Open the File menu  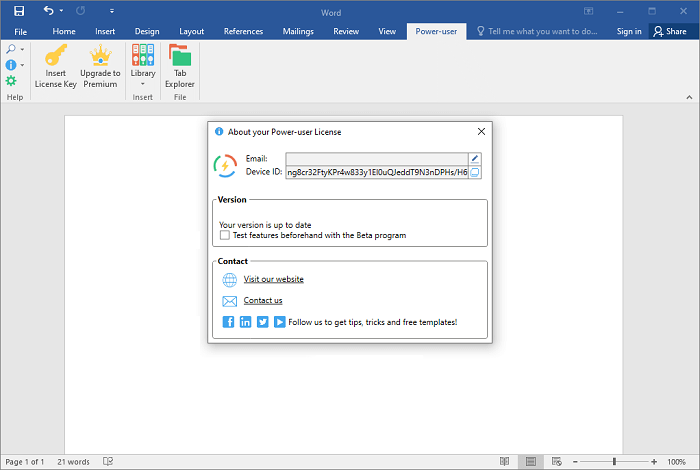pyautogui.click(x=21, y=32)
